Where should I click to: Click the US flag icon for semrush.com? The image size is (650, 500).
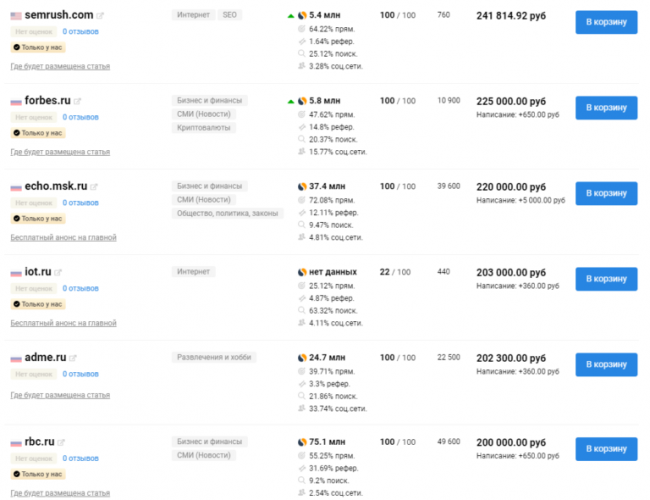16,16
